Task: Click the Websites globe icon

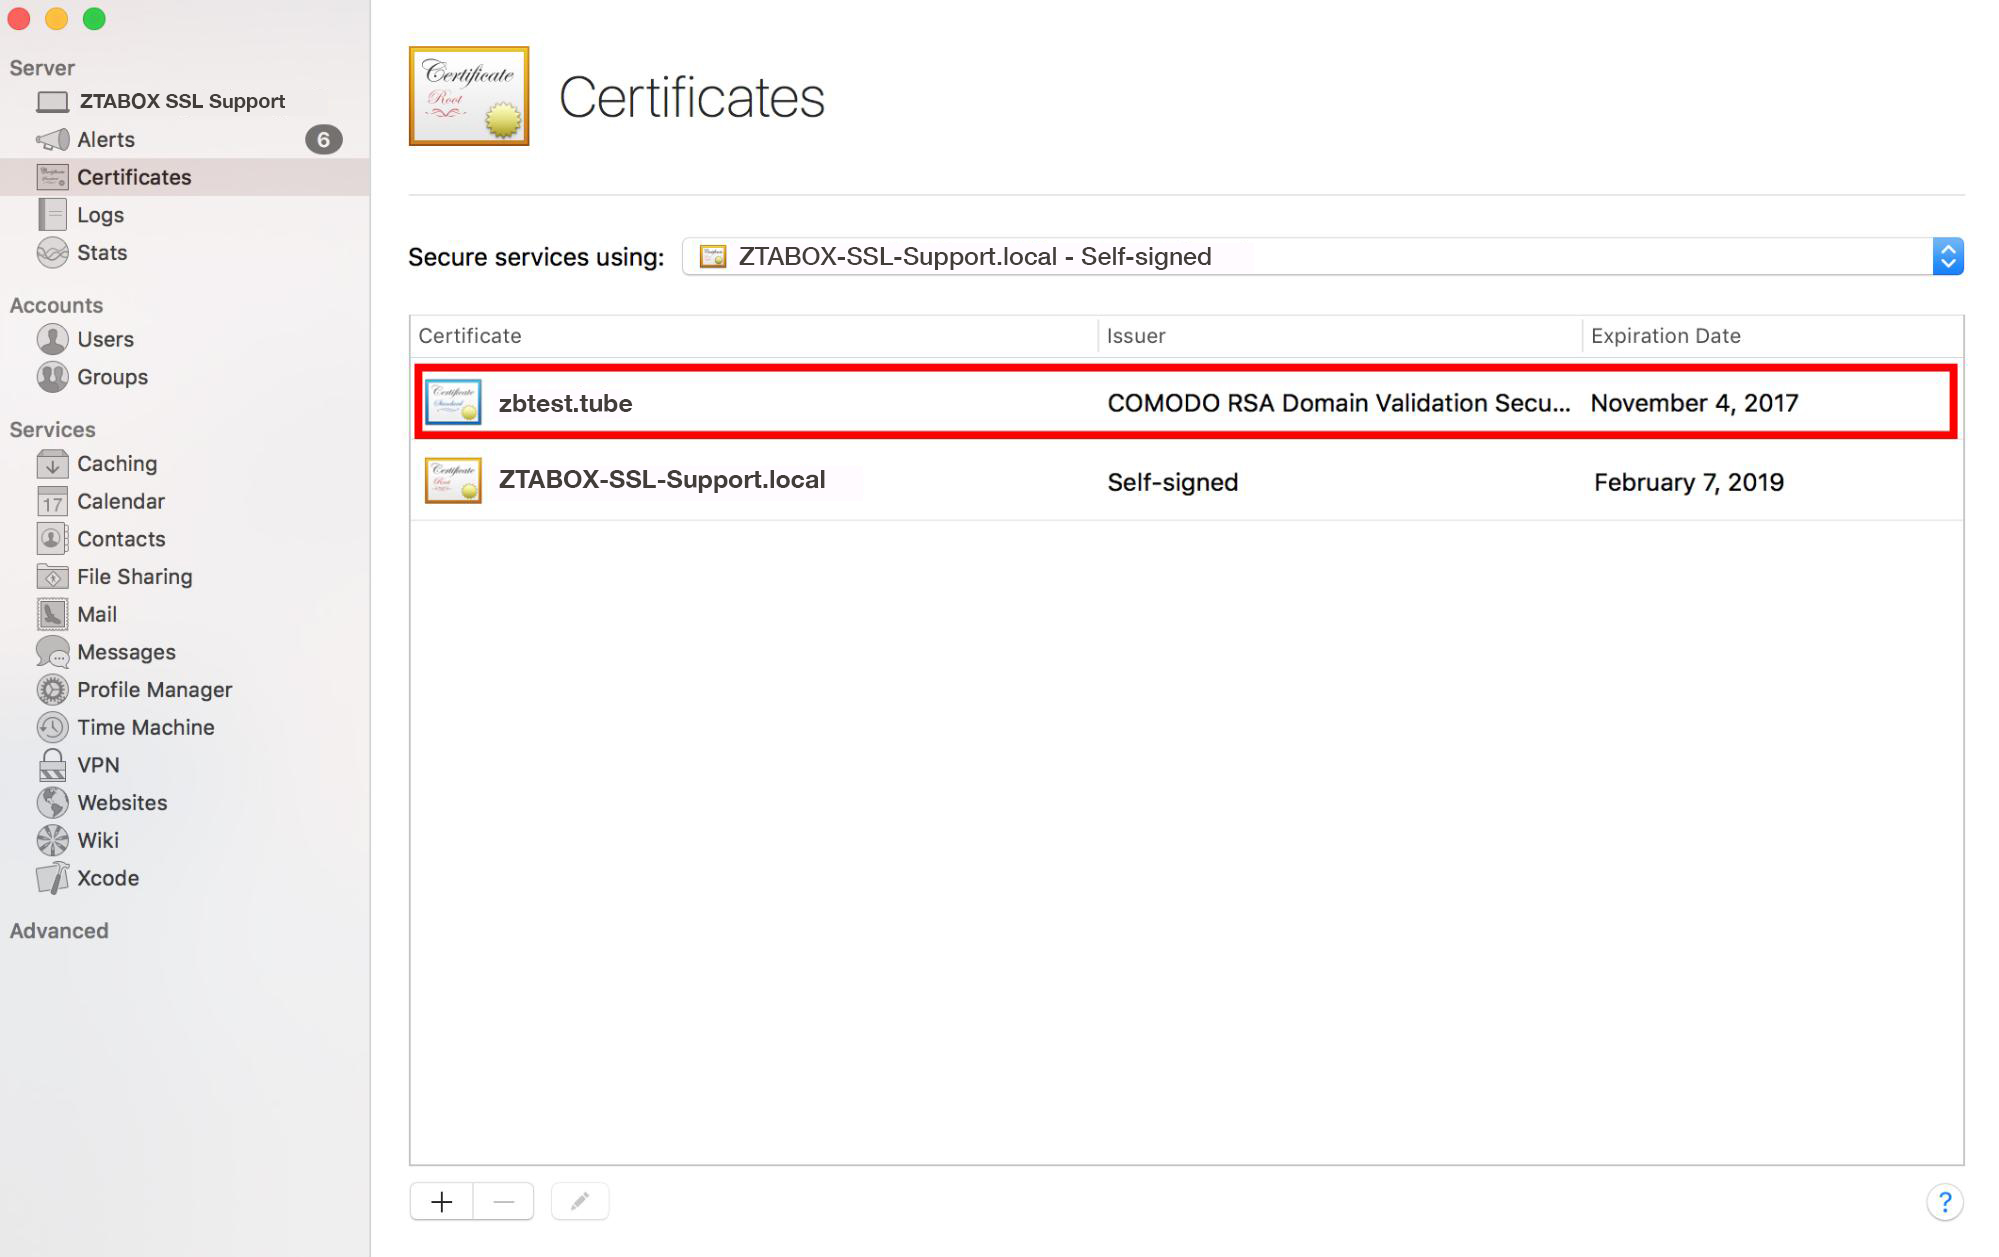Action: tap(52, 803)
